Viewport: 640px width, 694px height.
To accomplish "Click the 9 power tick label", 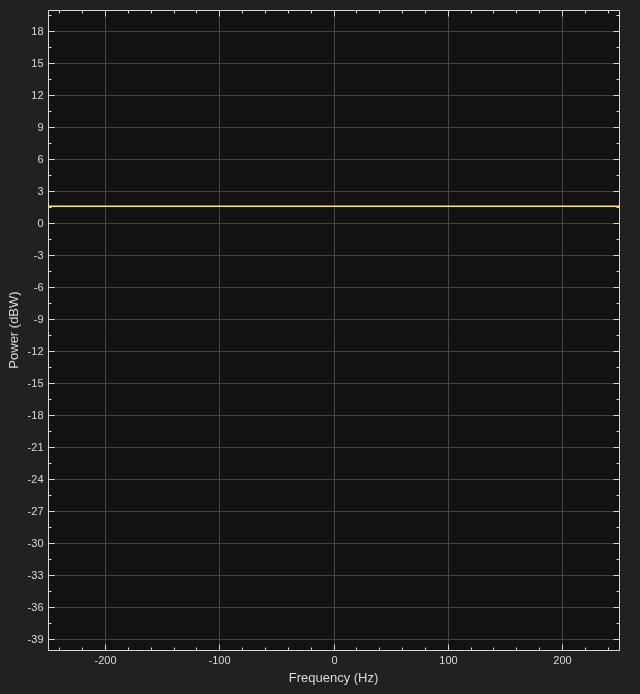I will (41, 127).
